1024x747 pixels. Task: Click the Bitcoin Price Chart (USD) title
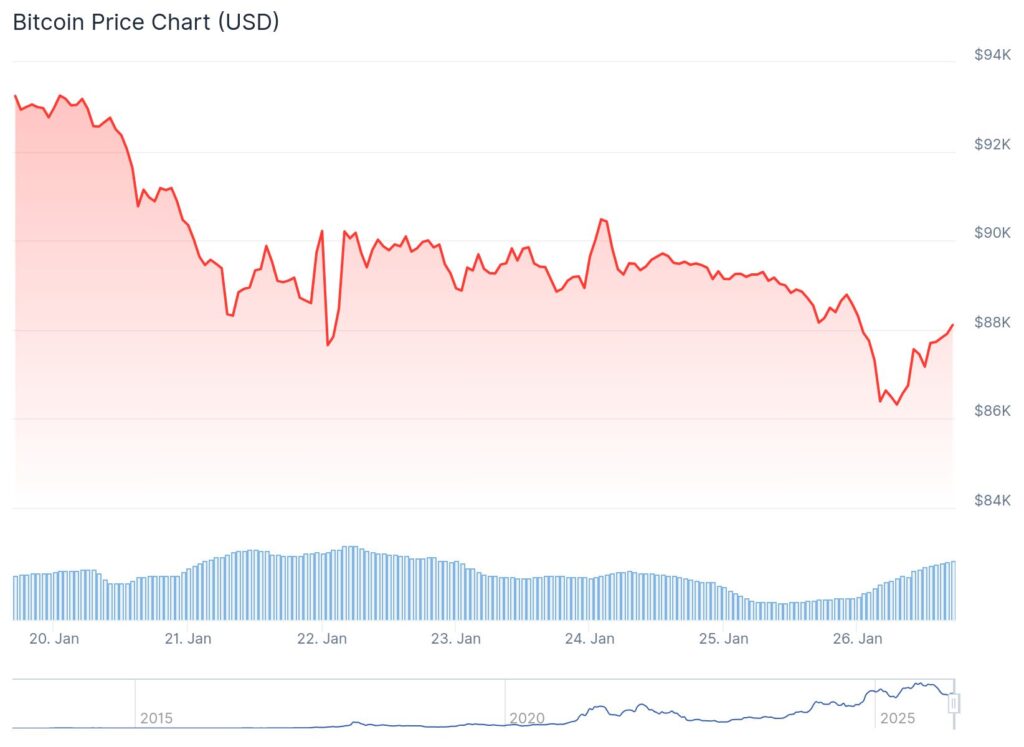pos(146,22)
